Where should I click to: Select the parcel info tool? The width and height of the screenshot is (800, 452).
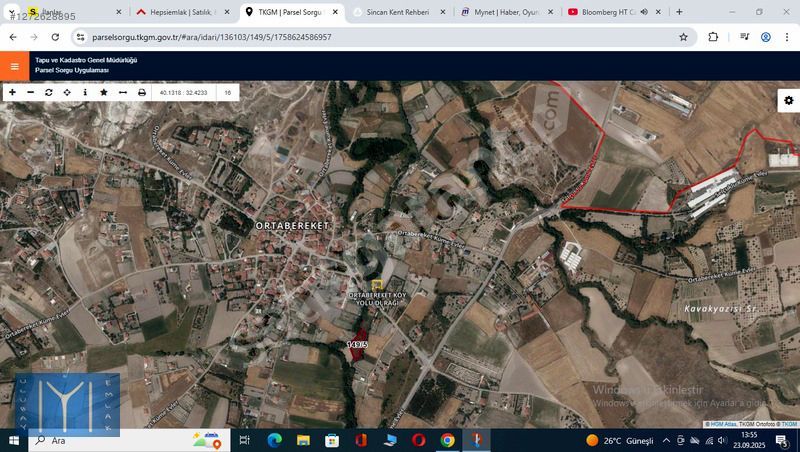tap(85, 92)
